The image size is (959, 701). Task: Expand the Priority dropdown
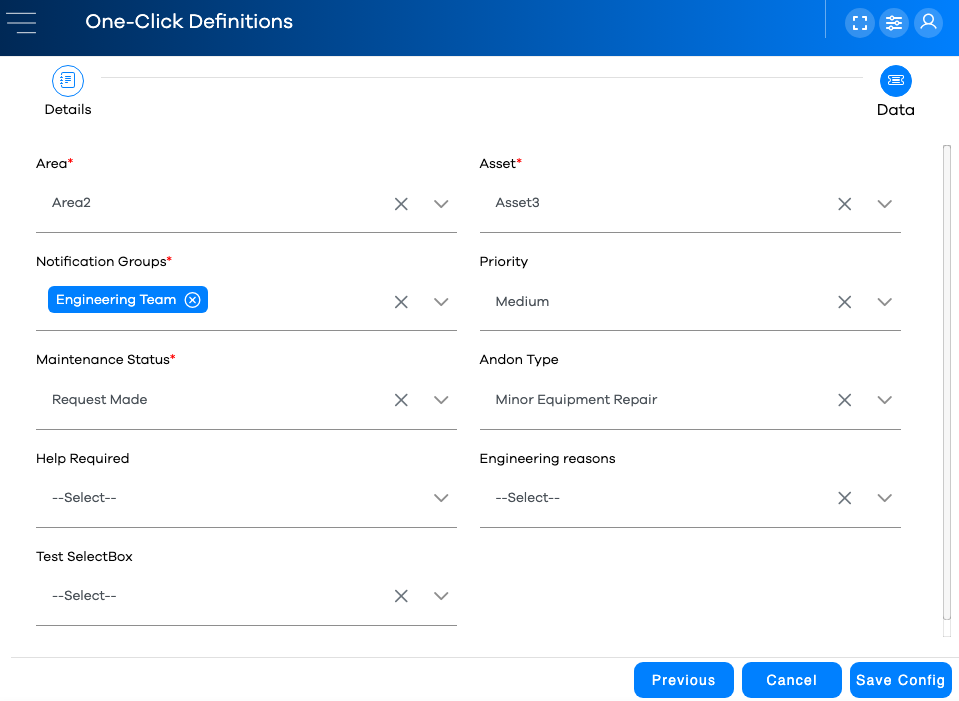[x=884, y=302]
